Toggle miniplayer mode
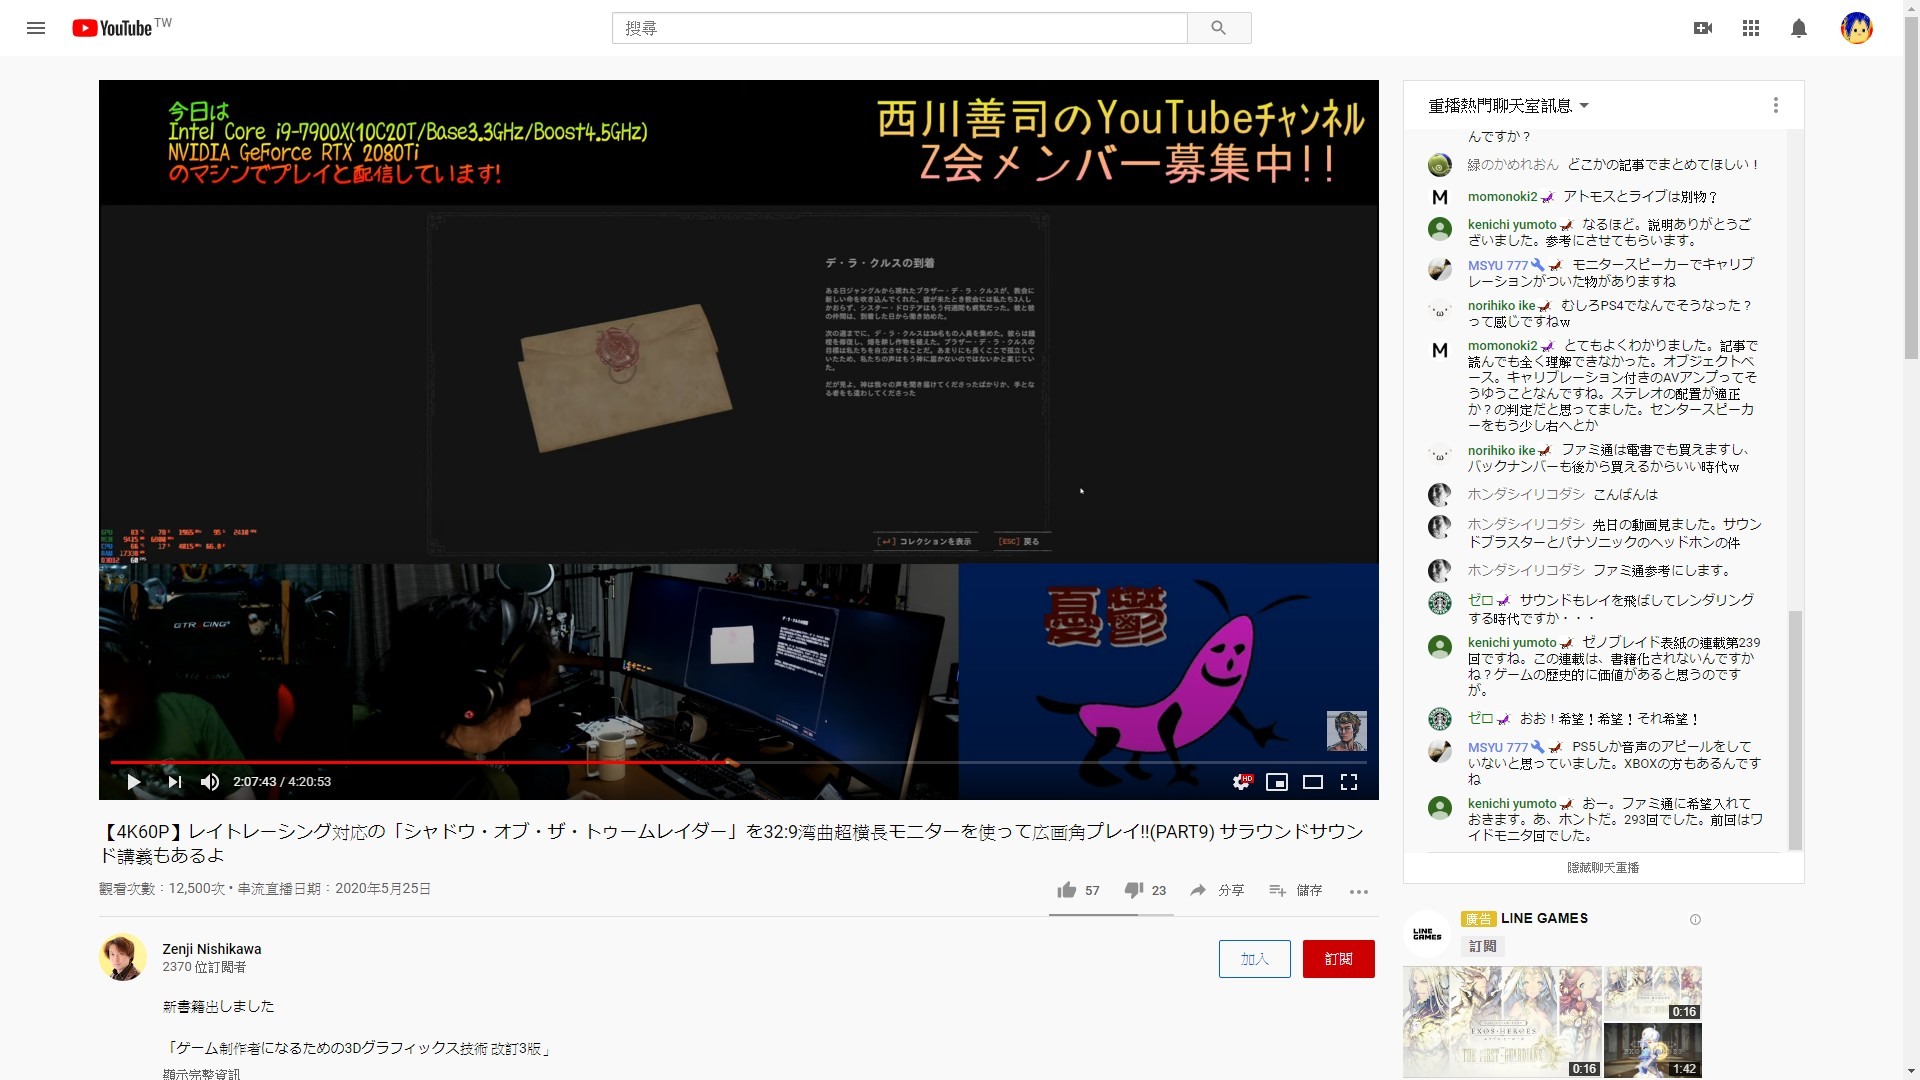The width and height of the screenshot is (1920, 1080). point(1277,782)
